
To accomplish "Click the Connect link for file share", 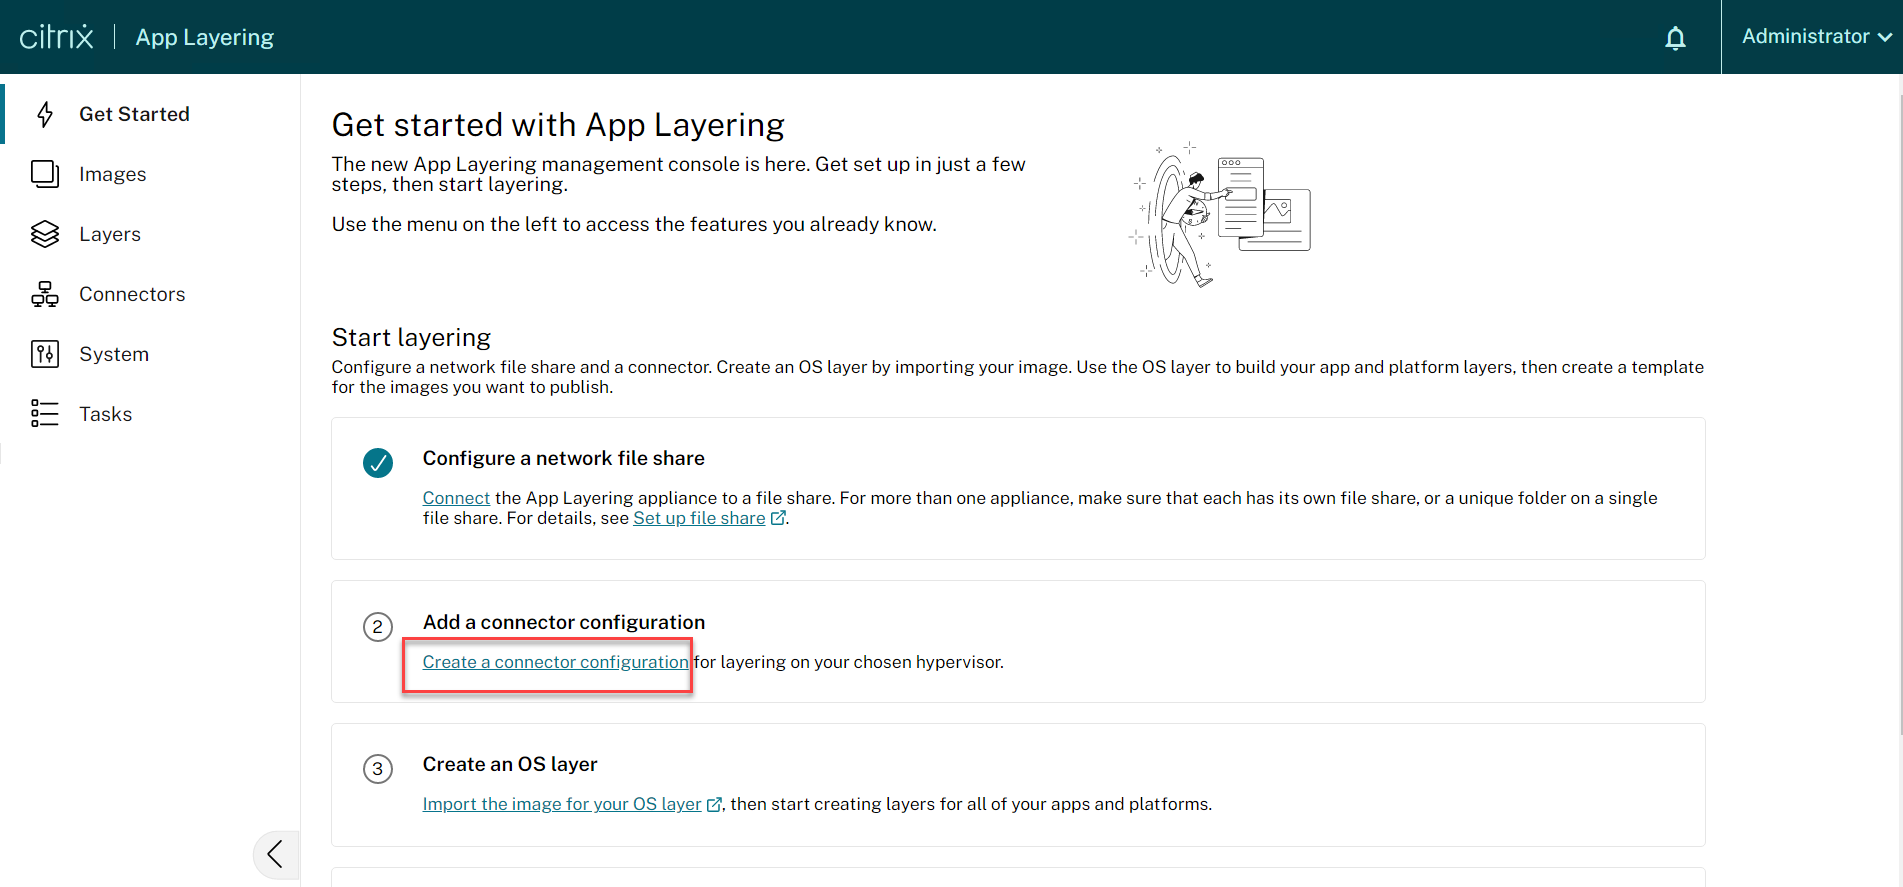I will tap(456, 498).
